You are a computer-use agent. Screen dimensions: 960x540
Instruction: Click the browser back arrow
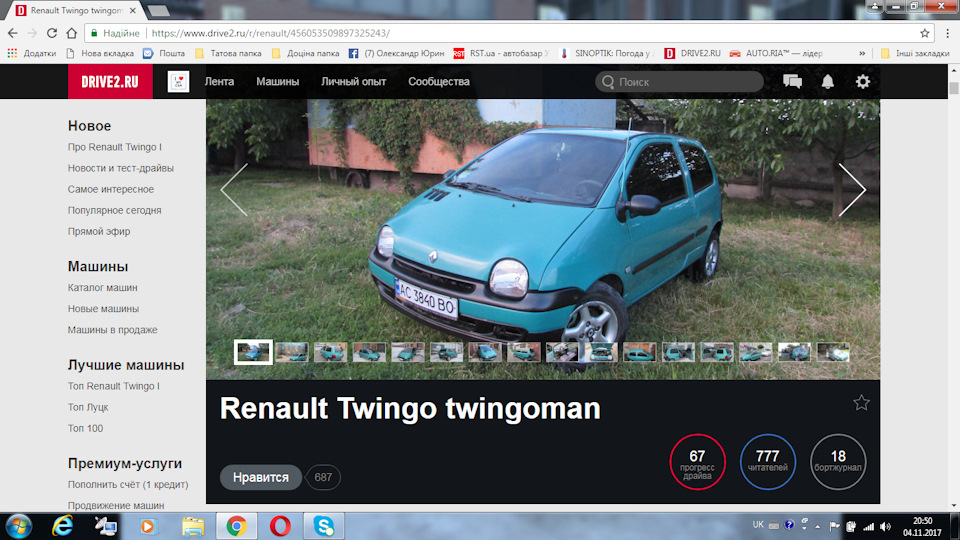(x=13, y=33)
